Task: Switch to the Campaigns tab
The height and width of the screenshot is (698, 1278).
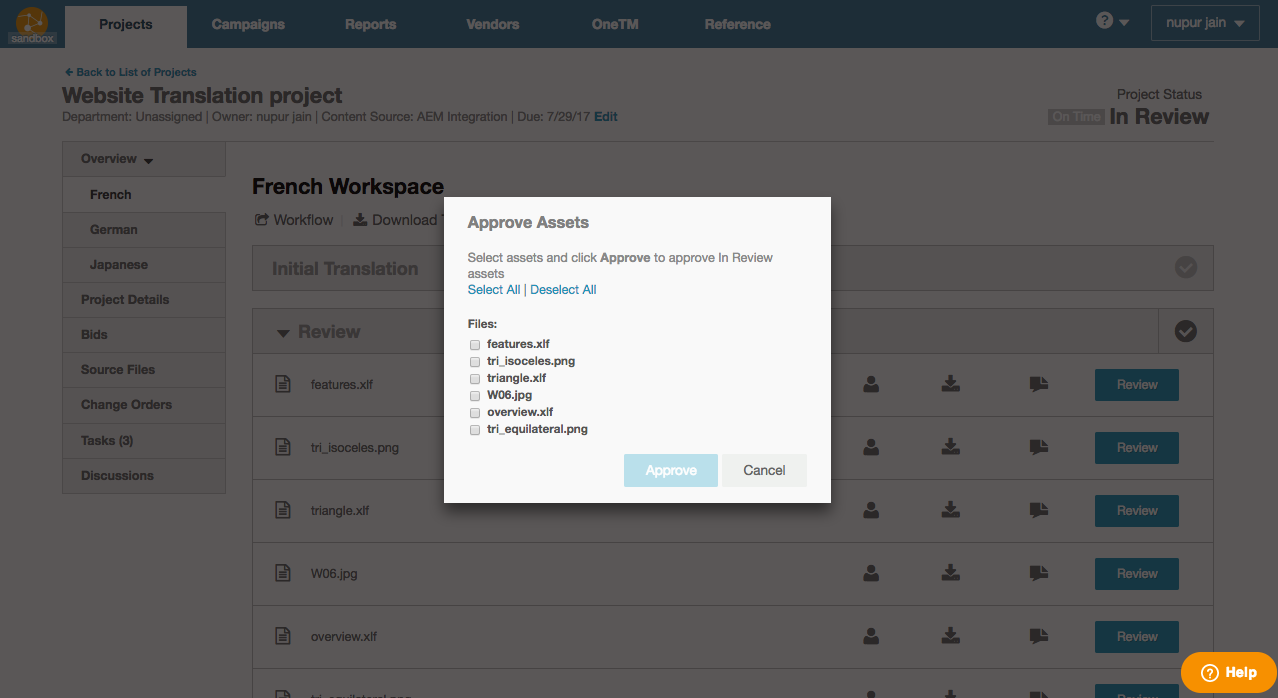Action: [x=248, y=24]
